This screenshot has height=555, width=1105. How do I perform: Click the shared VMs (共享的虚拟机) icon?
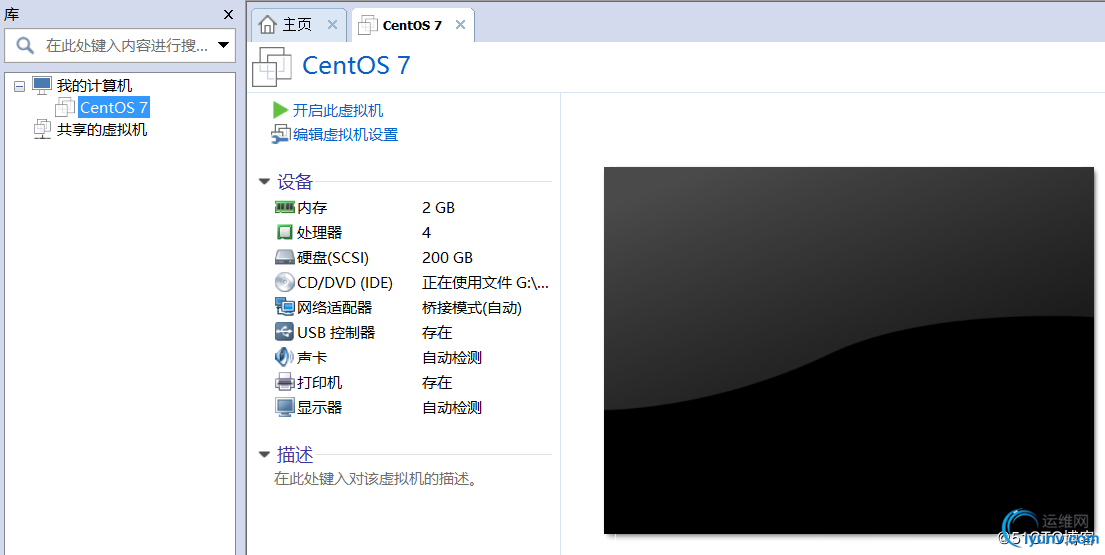click(42, 129)
